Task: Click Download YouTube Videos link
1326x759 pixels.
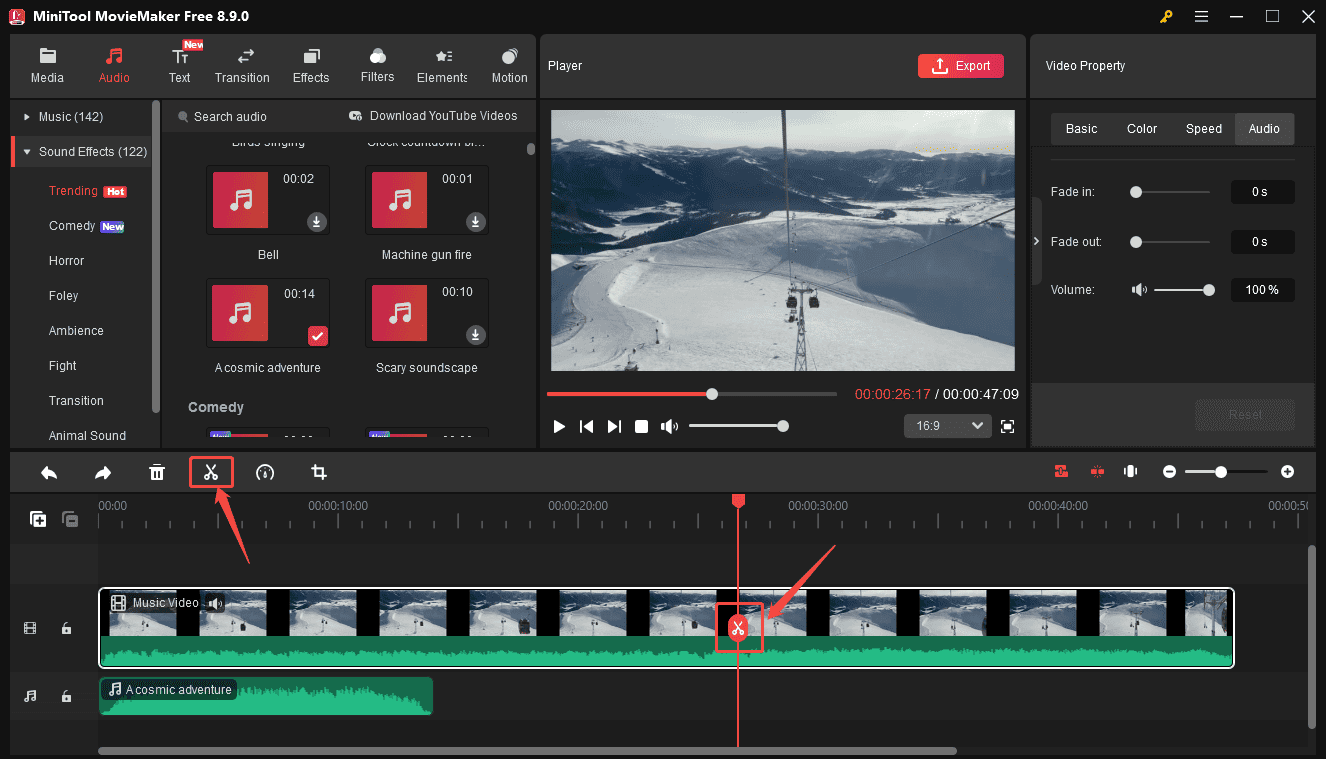Action: click(x=433, y=116)
